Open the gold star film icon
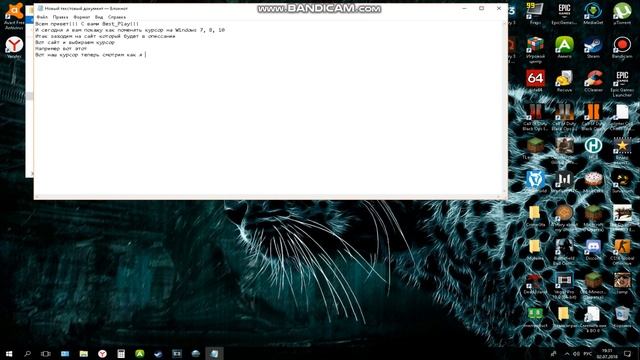 (x=622, y=150)
